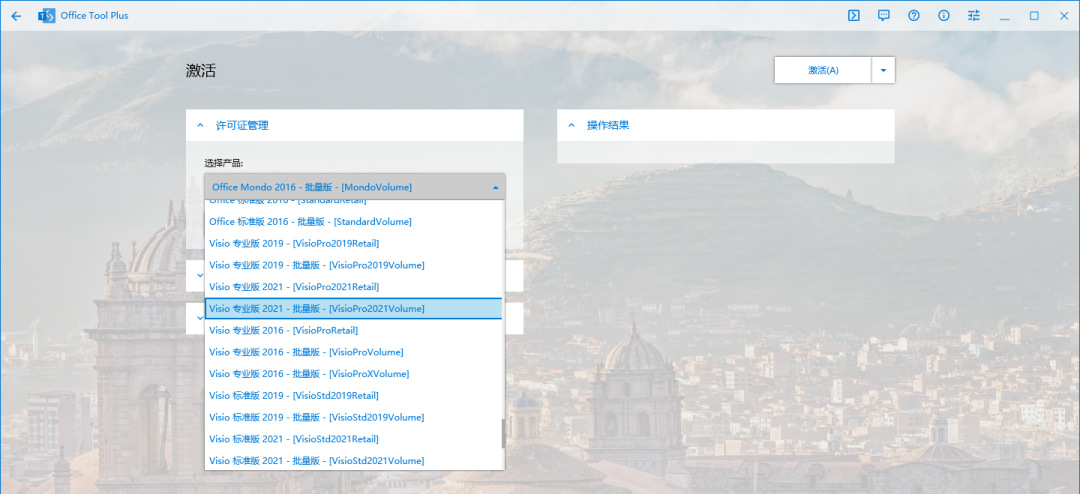The width and height of the screenshot is (1080, 494).
Task: Choose Visio 专业版 2016 批量版 VisioProXVolume
Action: pyautogui.click(x=353, y=373)
